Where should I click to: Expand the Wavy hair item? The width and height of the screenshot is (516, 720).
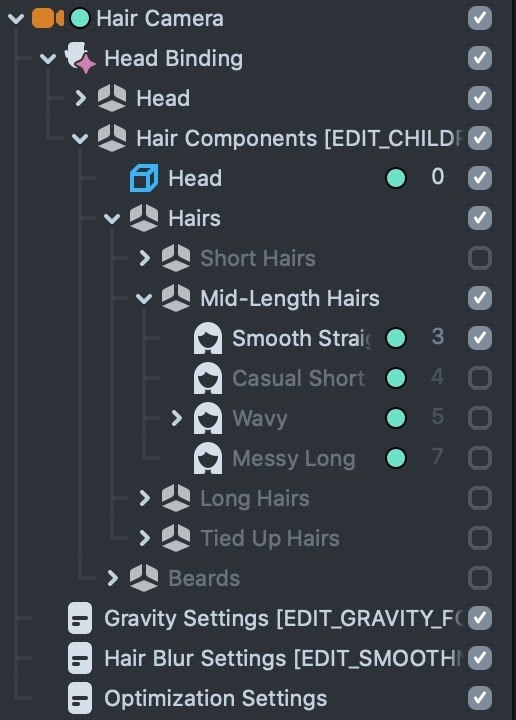tap(176, 418)
